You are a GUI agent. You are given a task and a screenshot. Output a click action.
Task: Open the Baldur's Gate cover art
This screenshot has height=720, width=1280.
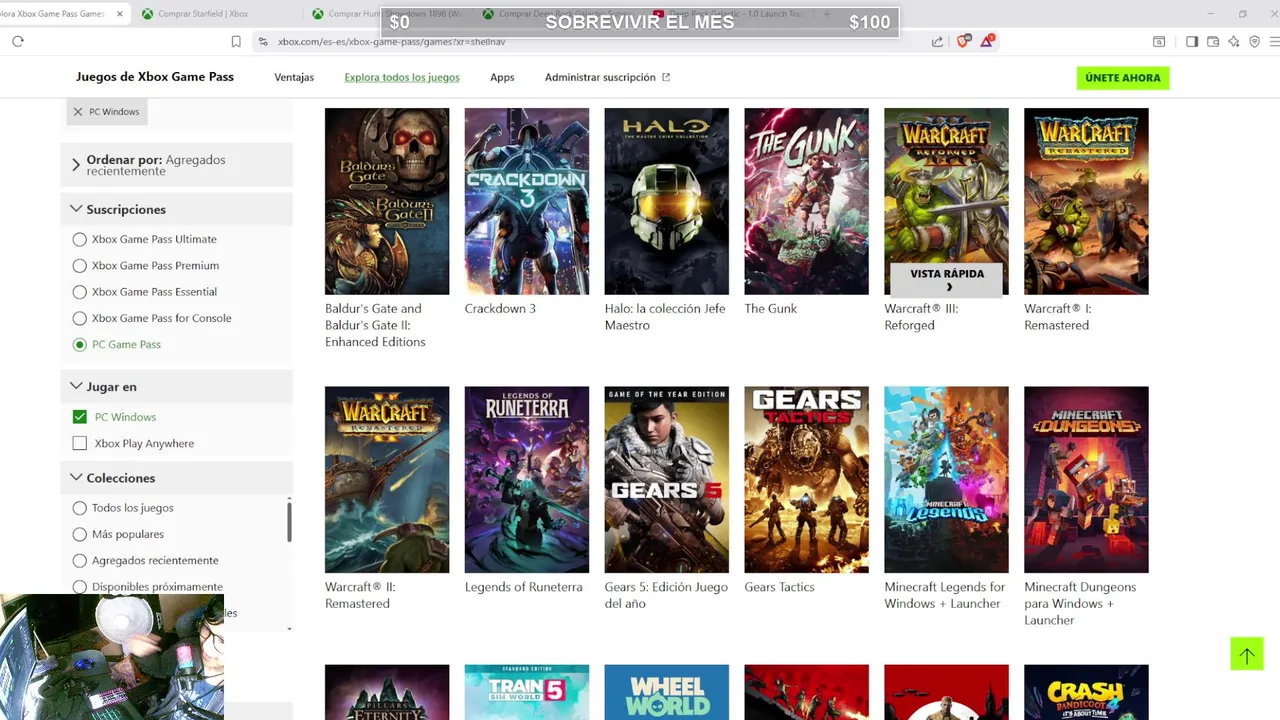coord(387,201)
